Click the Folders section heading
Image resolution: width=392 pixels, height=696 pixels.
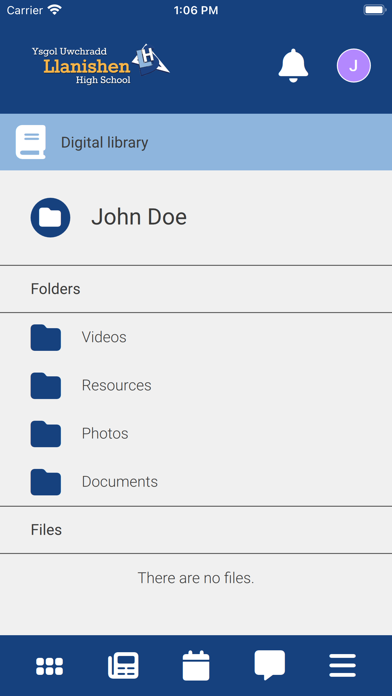pos(55,289)
